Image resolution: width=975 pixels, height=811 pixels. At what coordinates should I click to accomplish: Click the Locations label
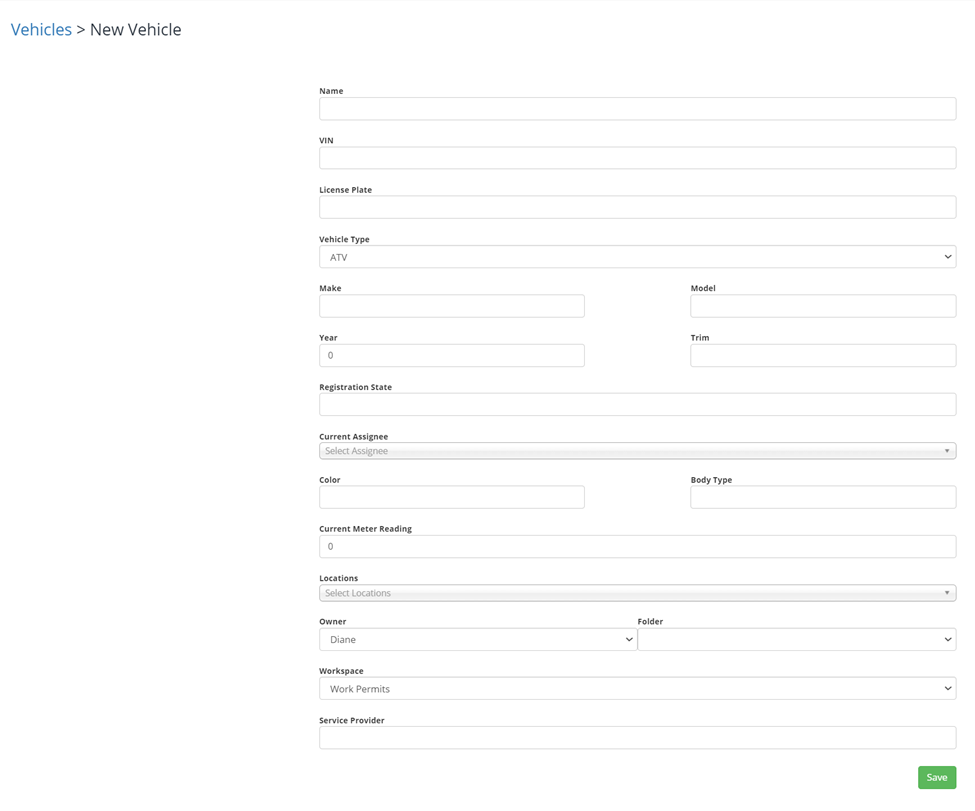pyautogui.click(x=338, y=578)
